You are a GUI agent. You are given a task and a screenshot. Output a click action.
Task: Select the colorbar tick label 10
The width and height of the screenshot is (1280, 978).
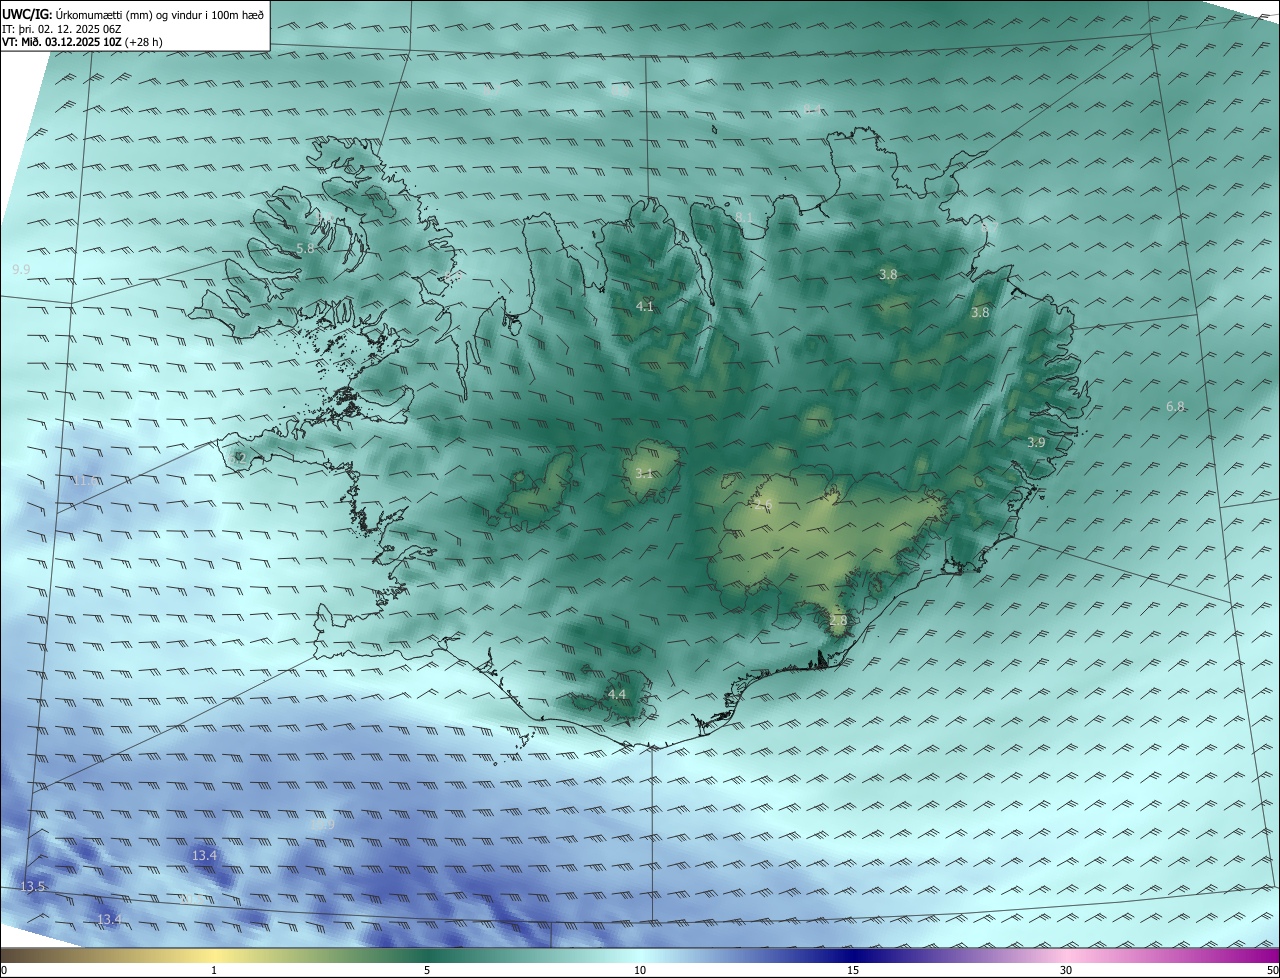pos(640,970)
